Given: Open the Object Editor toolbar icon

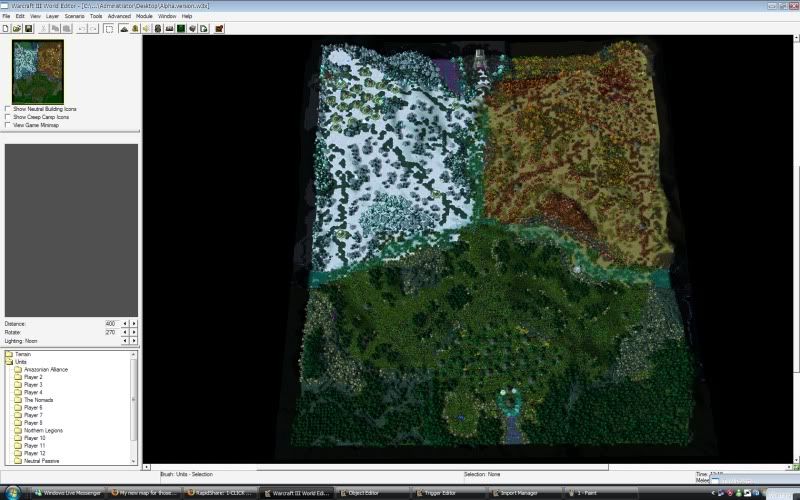Looking at the screenshot, I should tap(158, 29).
